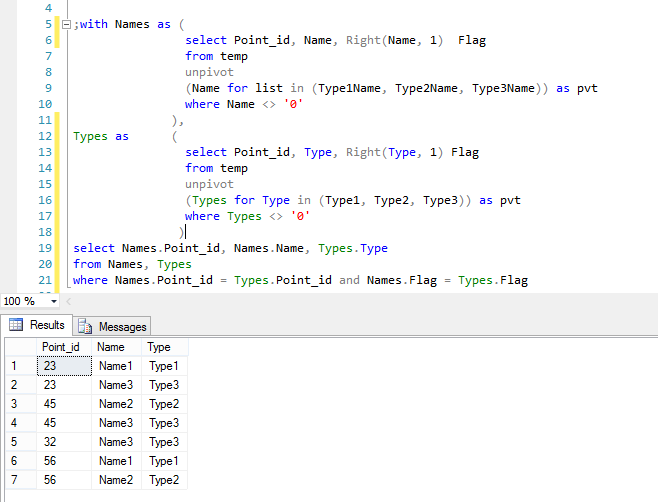658x502 pixels.
Task: Click the Type2 cell in row 7
Action: pos(162,480)
